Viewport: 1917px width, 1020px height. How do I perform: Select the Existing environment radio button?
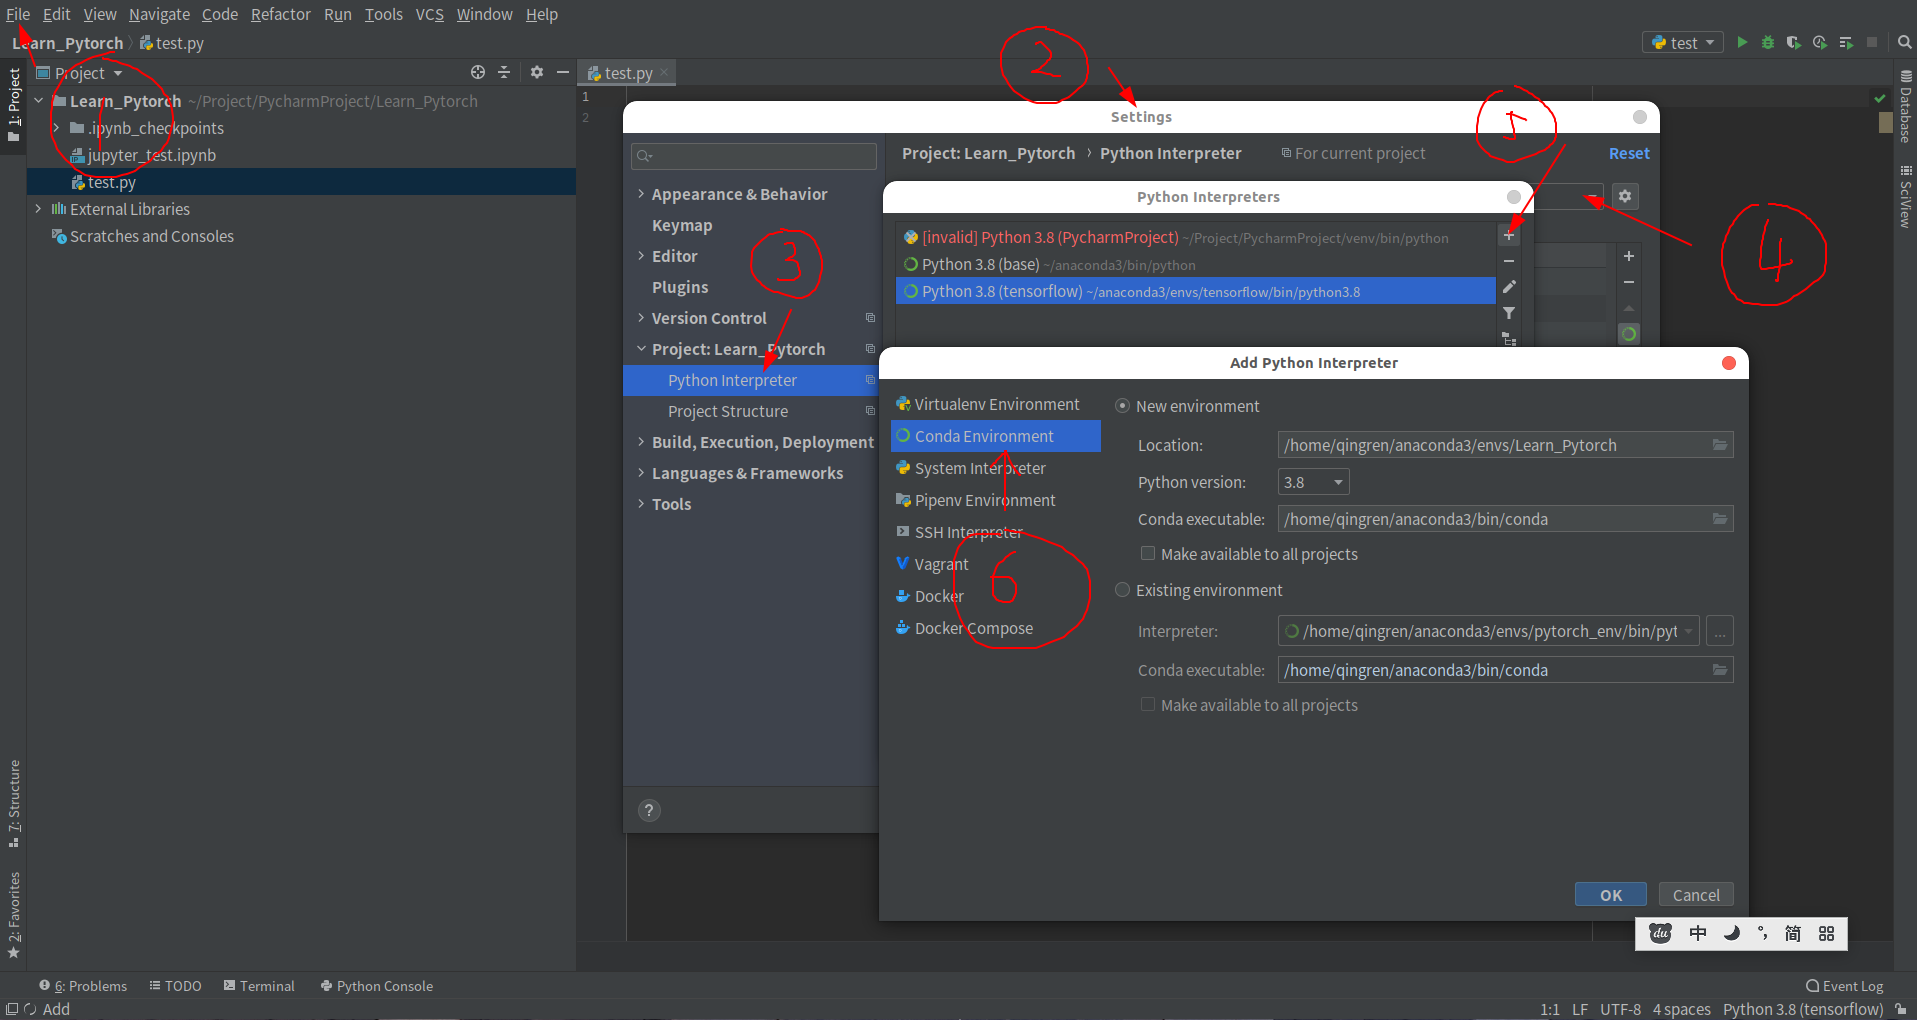(x=1123, y=590)
